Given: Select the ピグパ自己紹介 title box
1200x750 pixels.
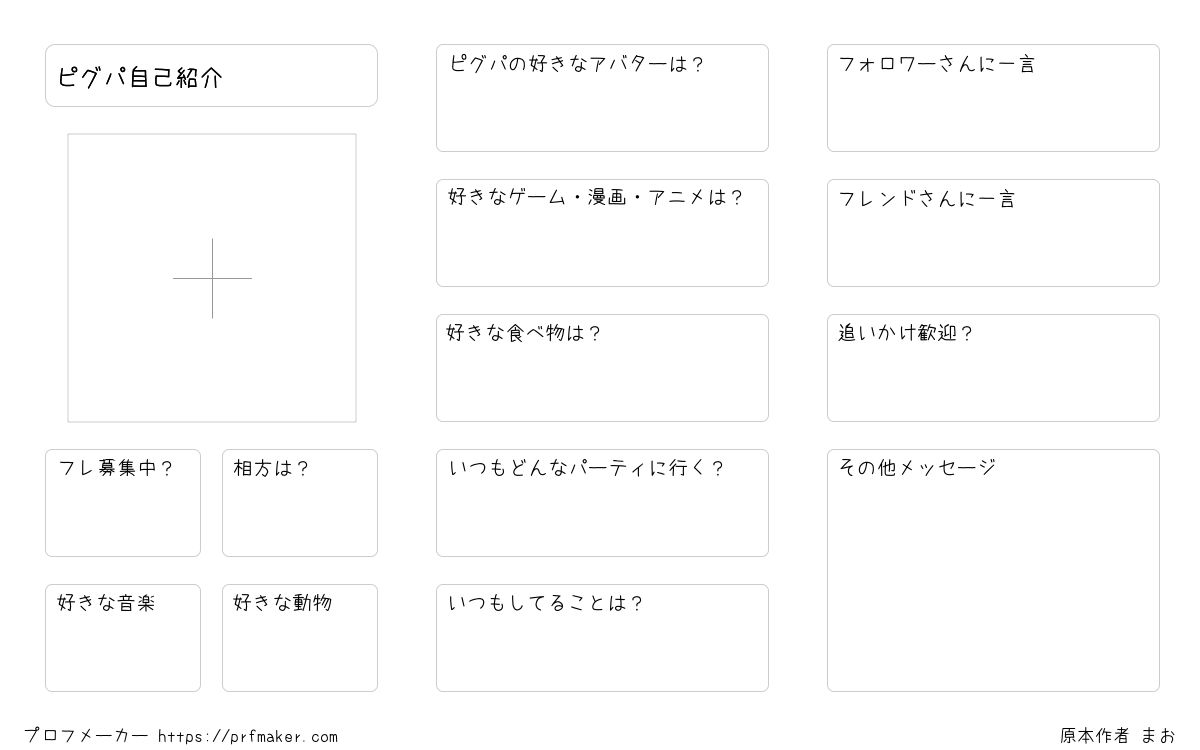Looking at the screenshot, I should pyautogui.click(x=211, y=75).
